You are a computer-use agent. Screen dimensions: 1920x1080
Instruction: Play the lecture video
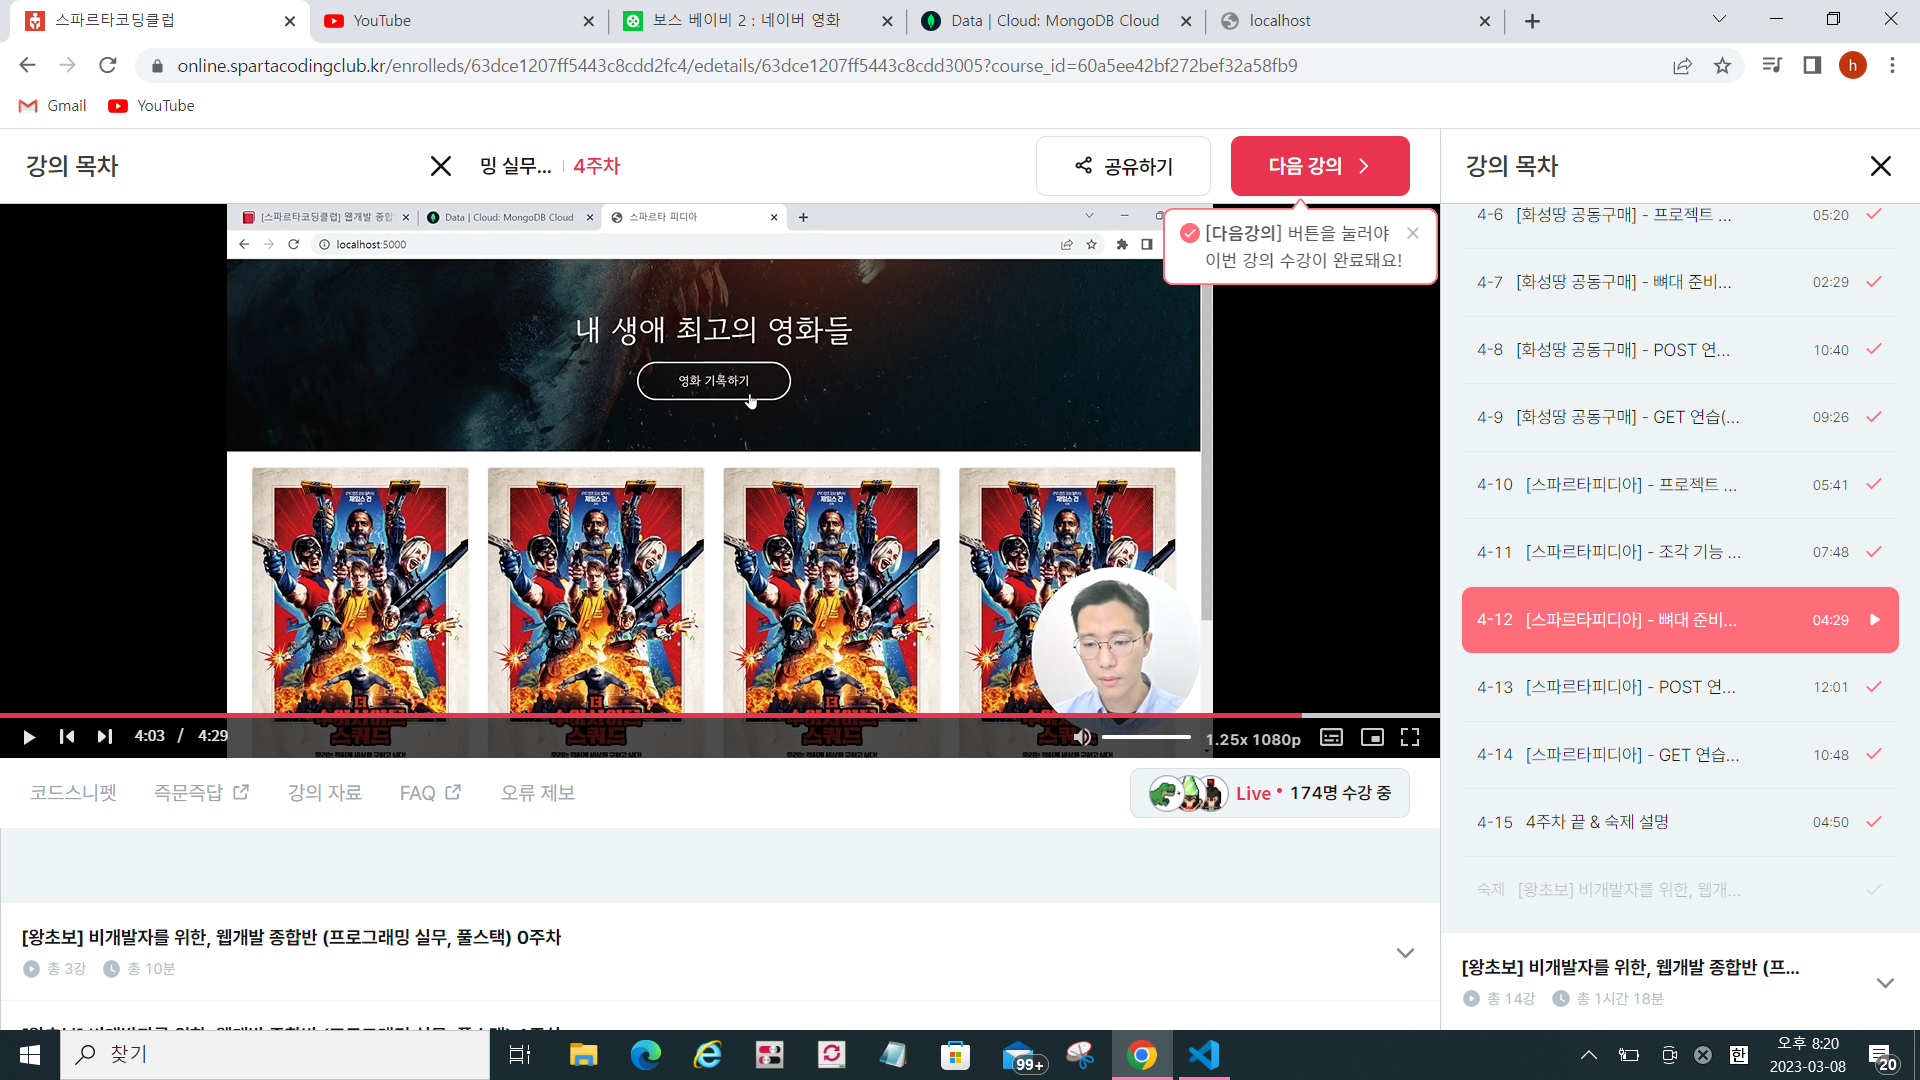pos(29,737)
